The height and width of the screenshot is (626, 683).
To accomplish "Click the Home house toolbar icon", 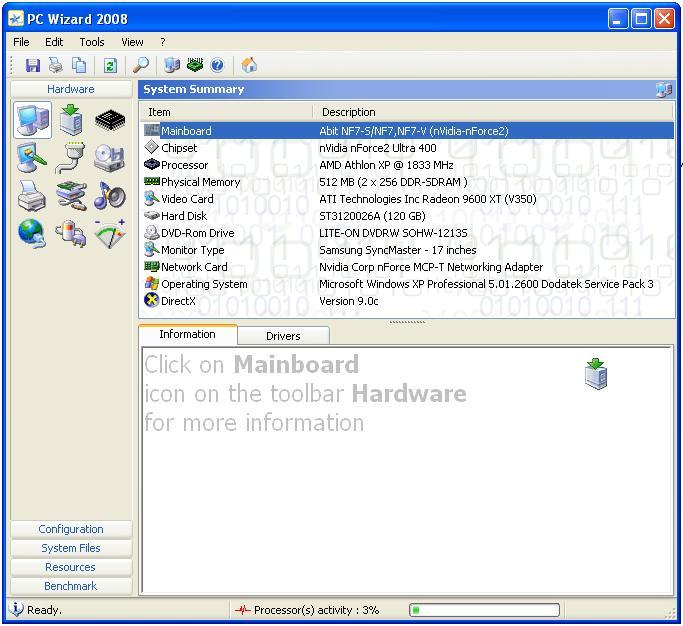I will tap(249, 65).
